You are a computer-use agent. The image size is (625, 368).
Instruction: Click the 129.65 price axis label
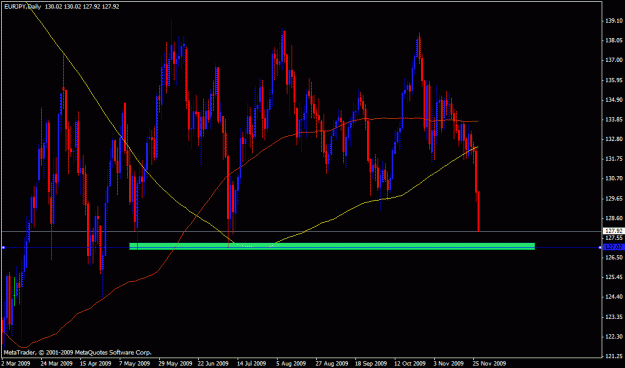[614, 198]
